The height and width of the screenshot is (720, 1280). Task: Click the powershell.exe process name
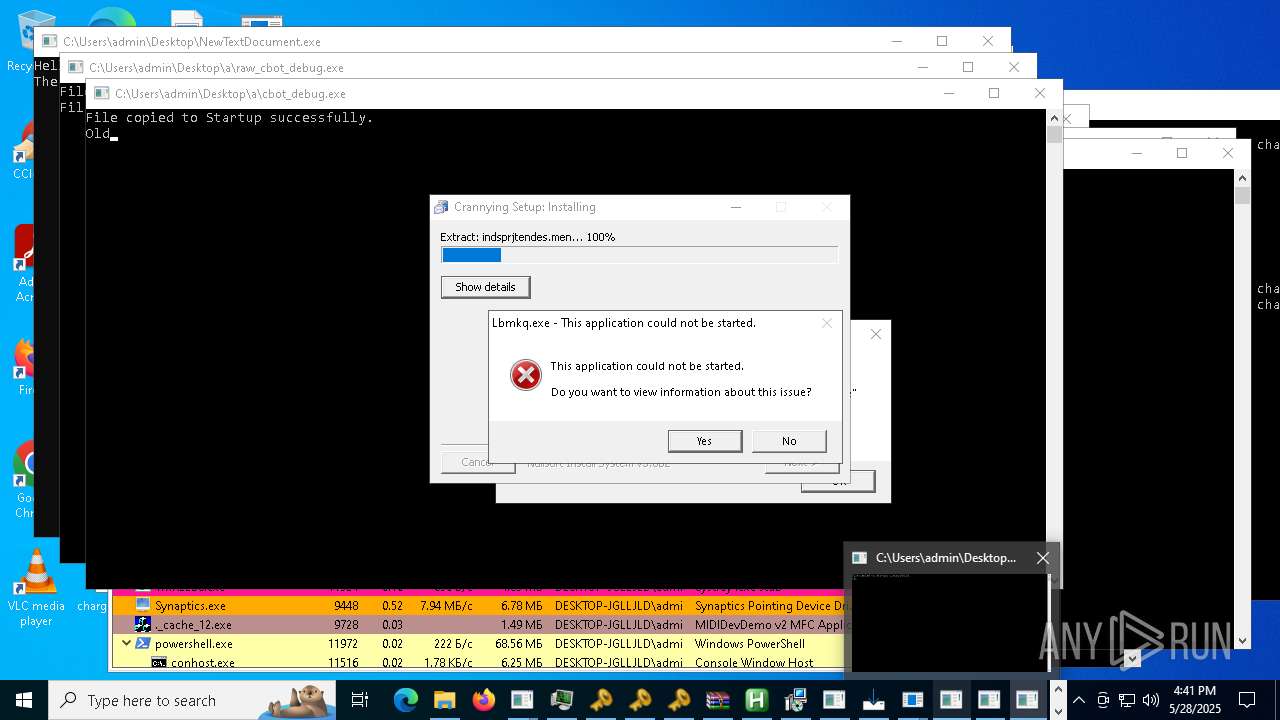click(194, 644)
